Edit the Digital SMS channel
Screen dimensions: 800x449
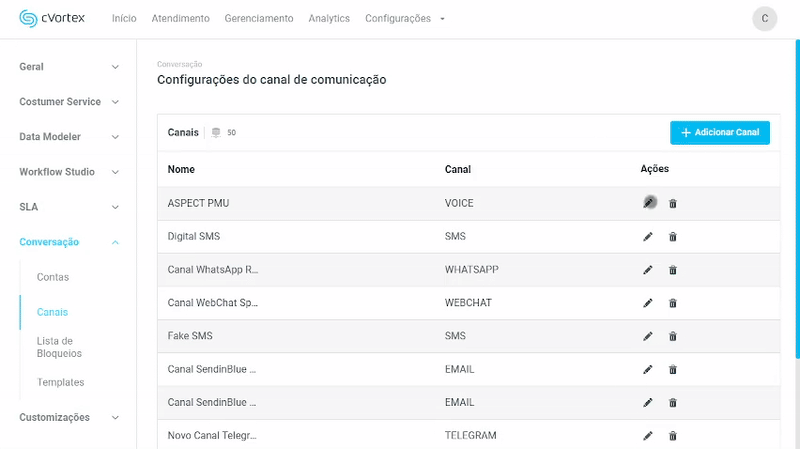tap(648, 237)
